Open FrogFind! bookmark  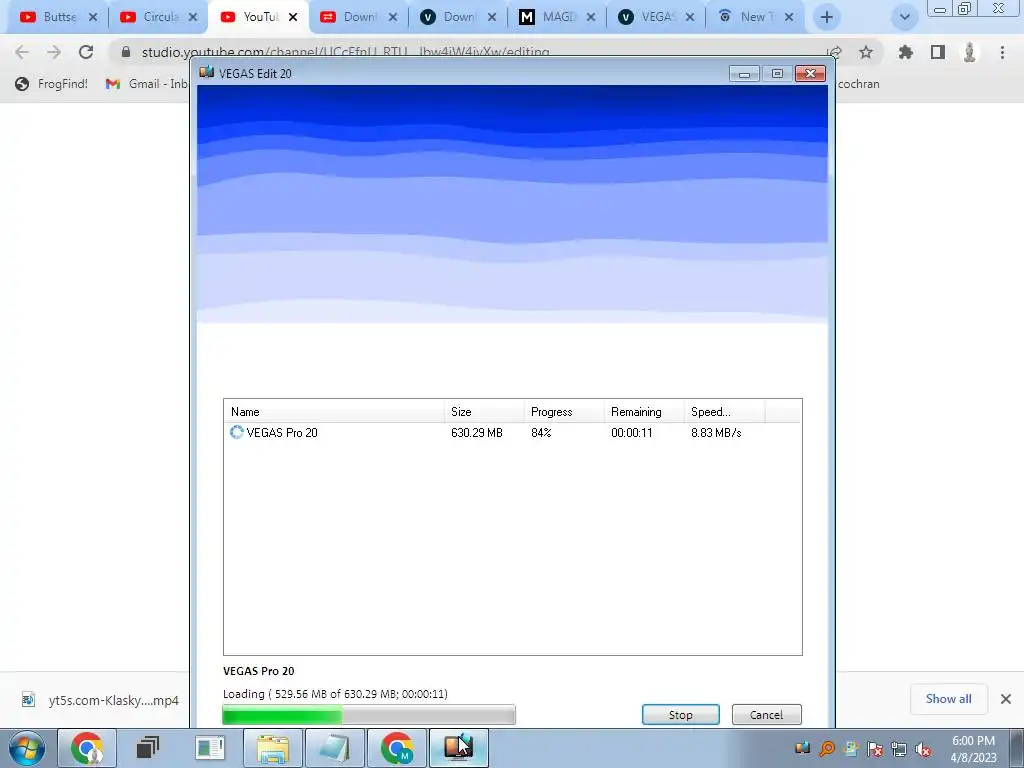[x=52, y=84]
